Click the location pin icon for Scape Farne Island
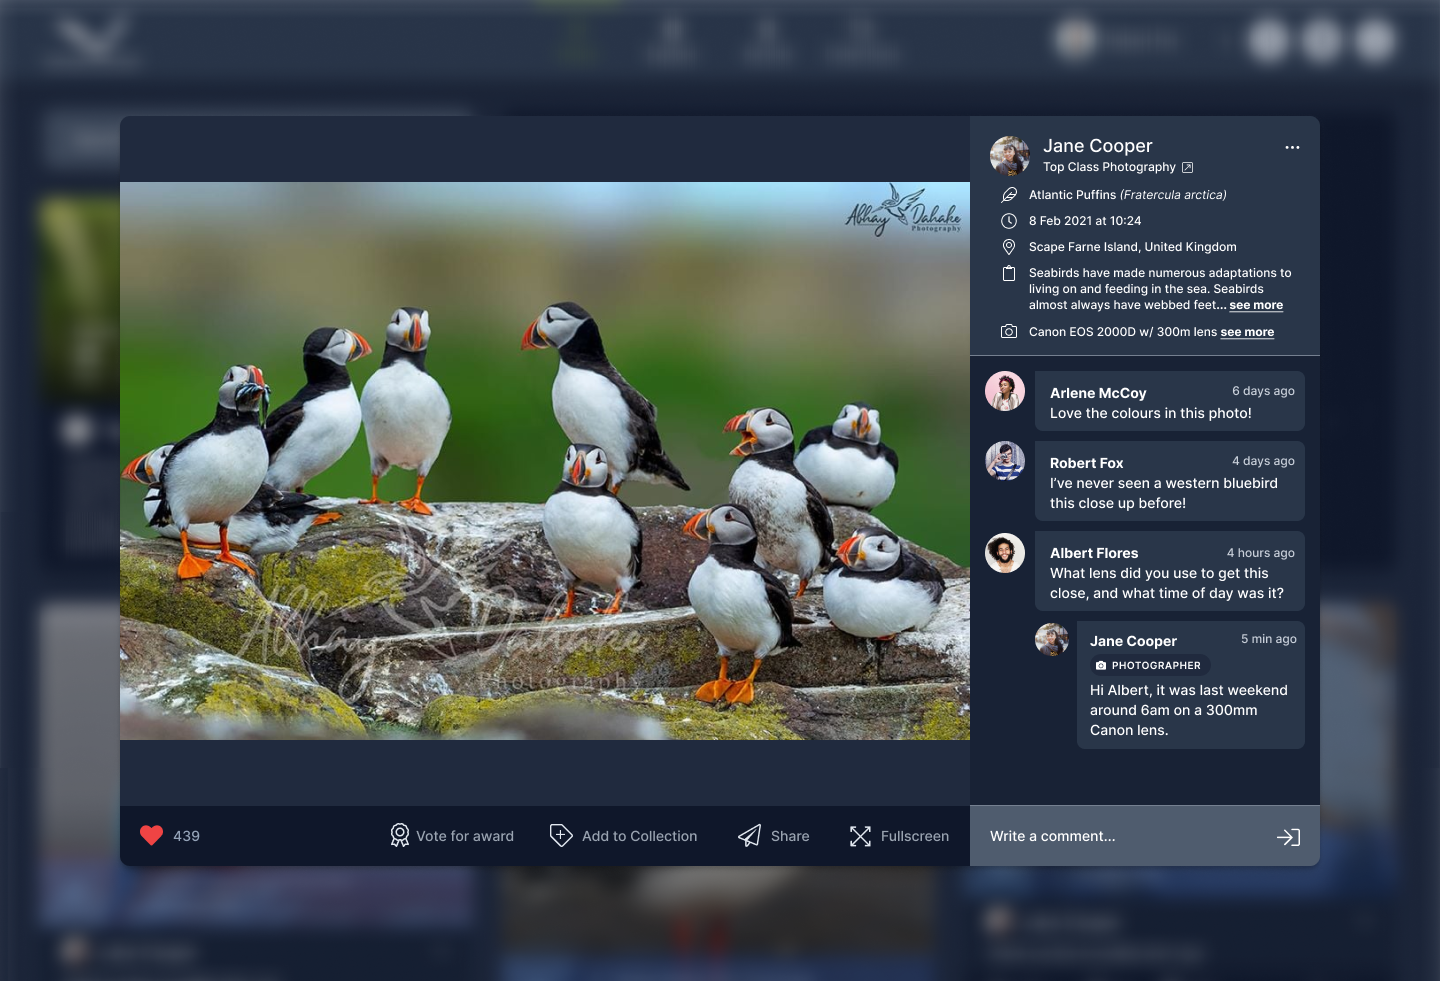This screenshot has width=1440, height=981. [1009, 246]
